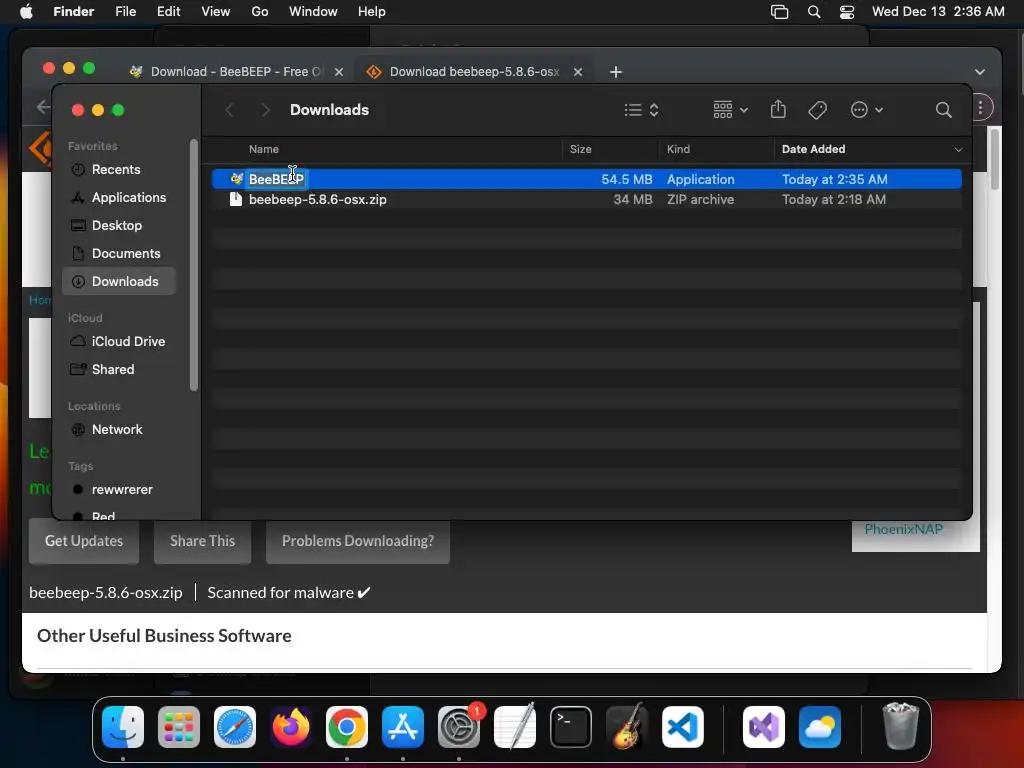
Task: Open the Edit menu
Action: [x=168, y=12]
